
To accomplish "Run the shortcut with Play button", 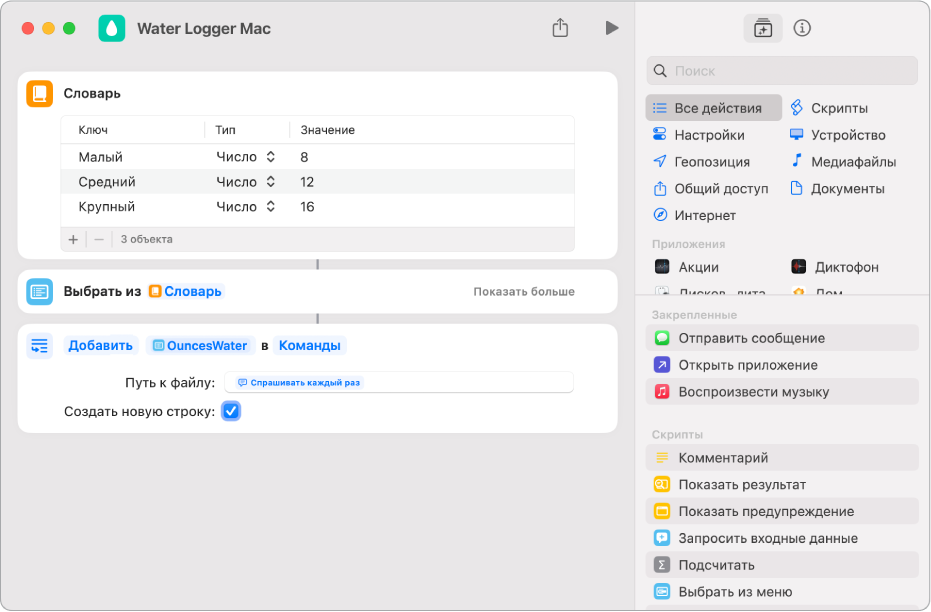I will click(612, 28).
